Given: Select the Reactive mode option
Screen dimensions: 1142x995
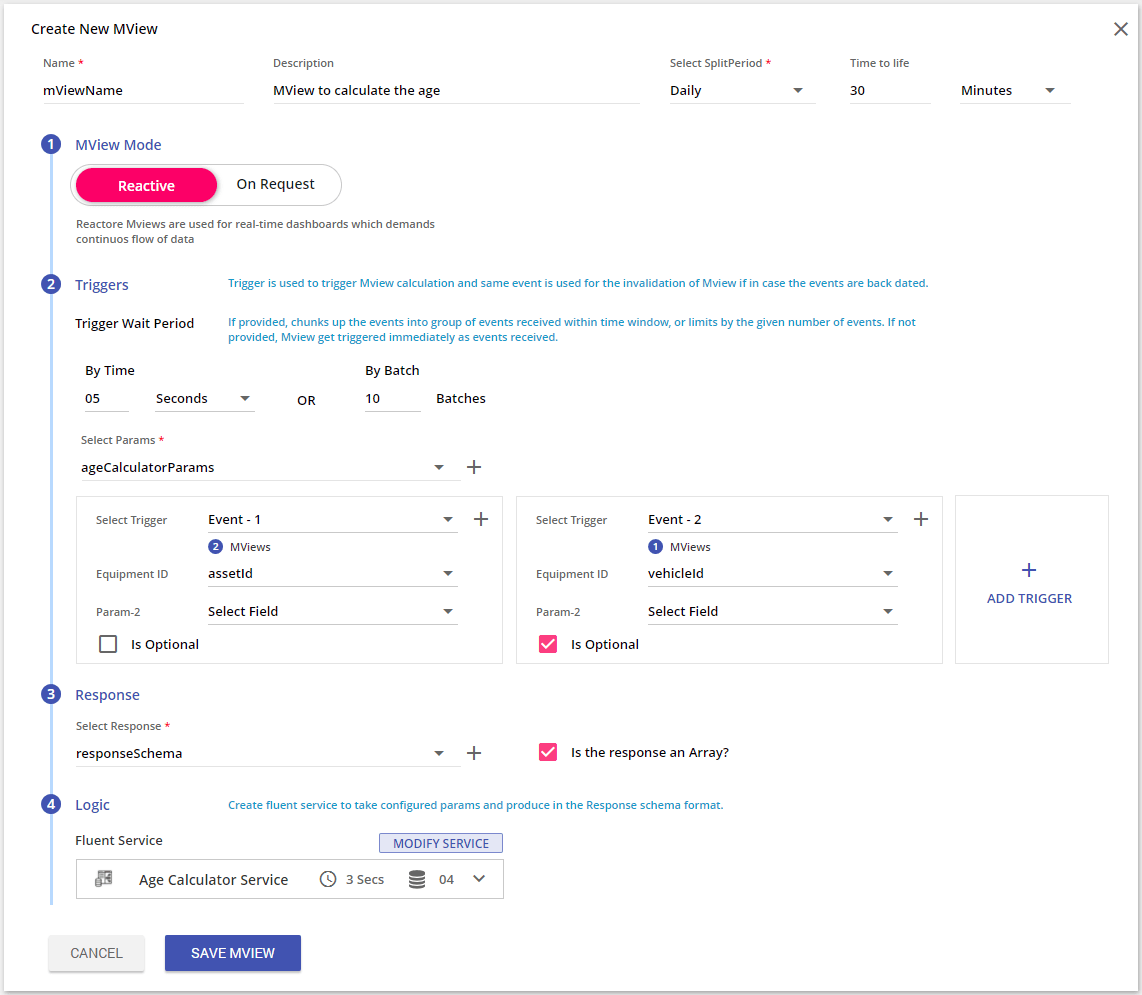Looking at the screenshot, I should tap(146, 185).
